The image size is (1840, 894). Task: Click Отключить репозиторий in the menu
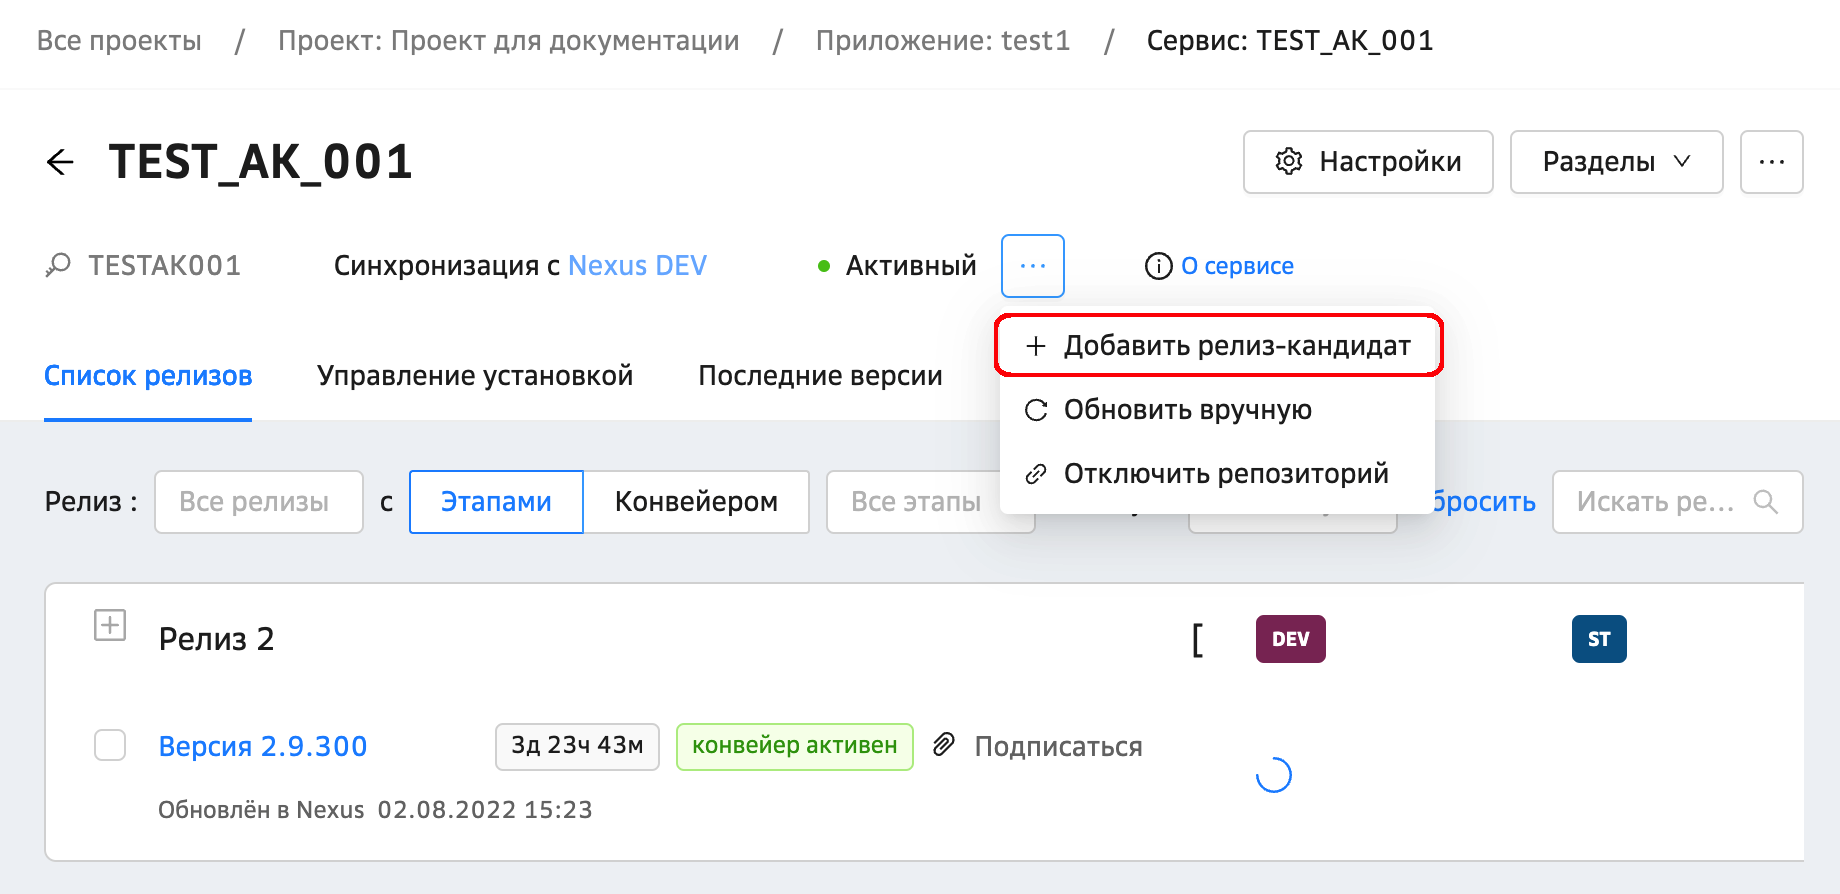1225,474
